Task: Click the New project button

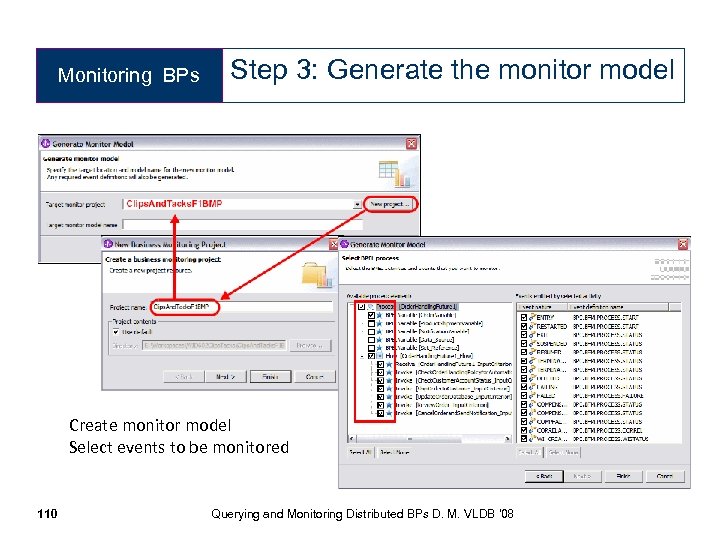Action: 390,204
